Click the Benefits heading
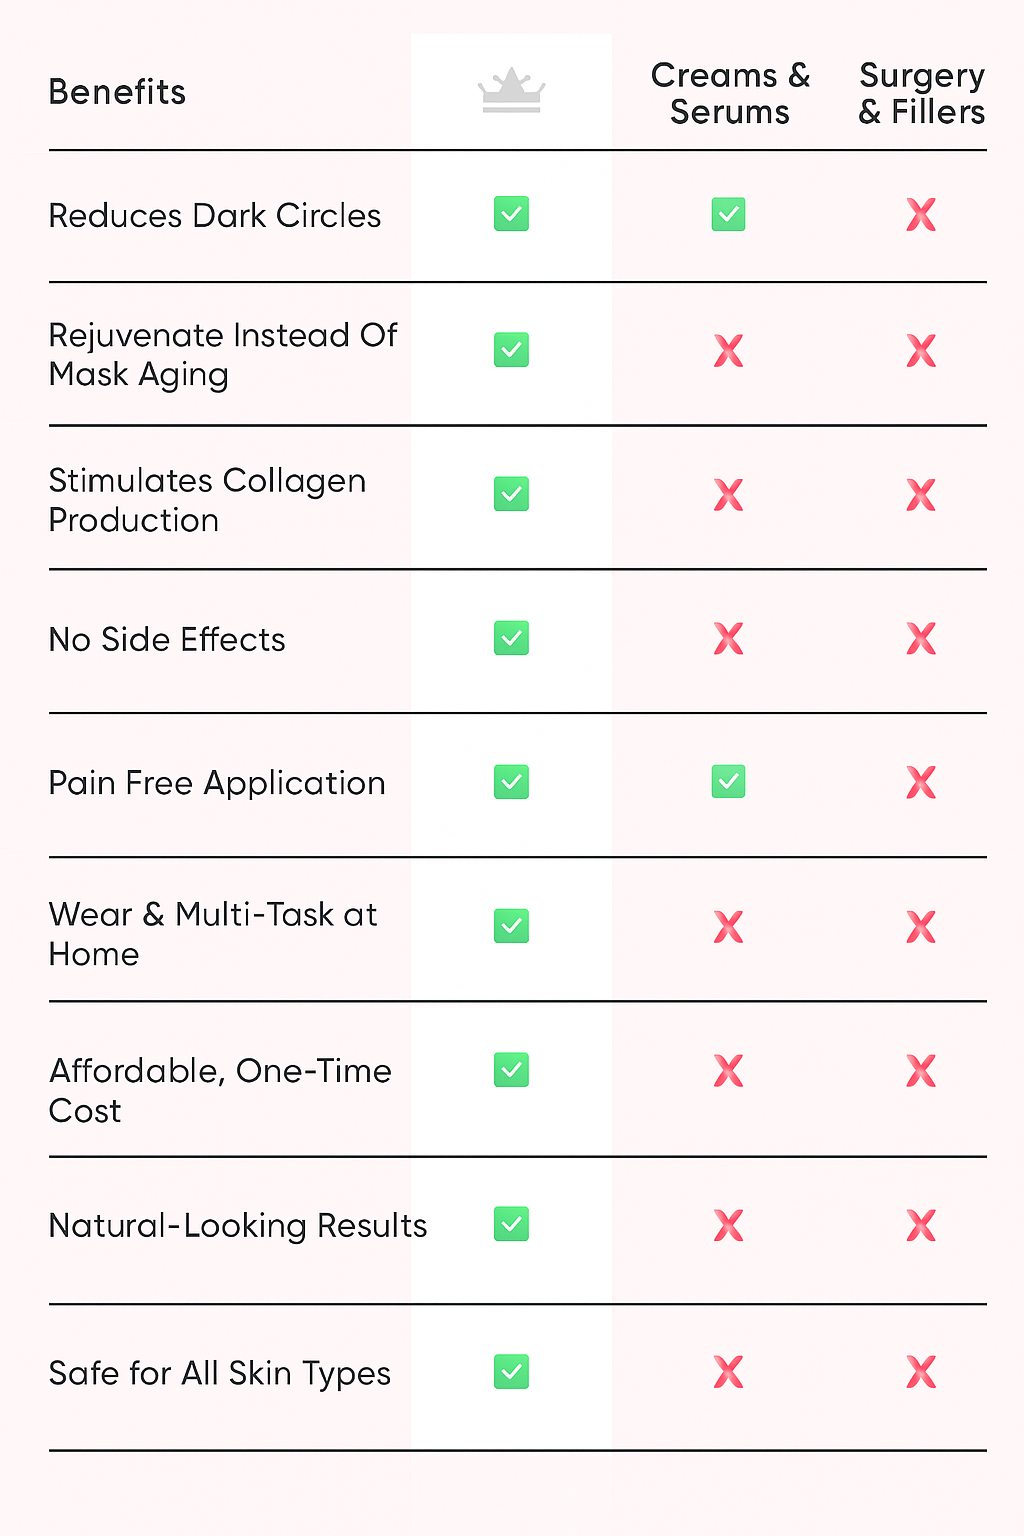Screen dimensions: 1024x1536 tap(117, 92)
